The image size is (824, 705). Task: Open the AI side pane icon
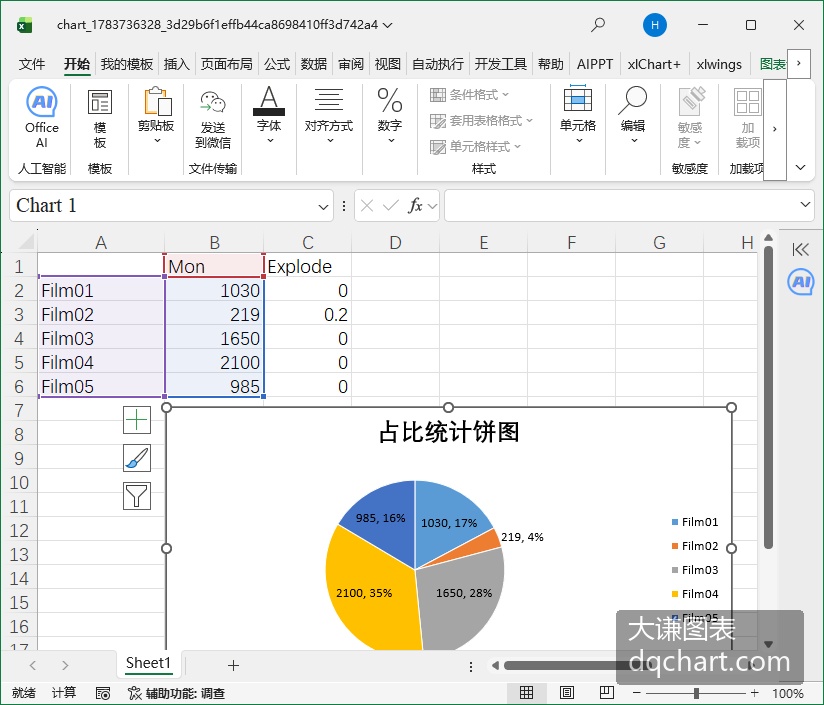pos(800,282)
